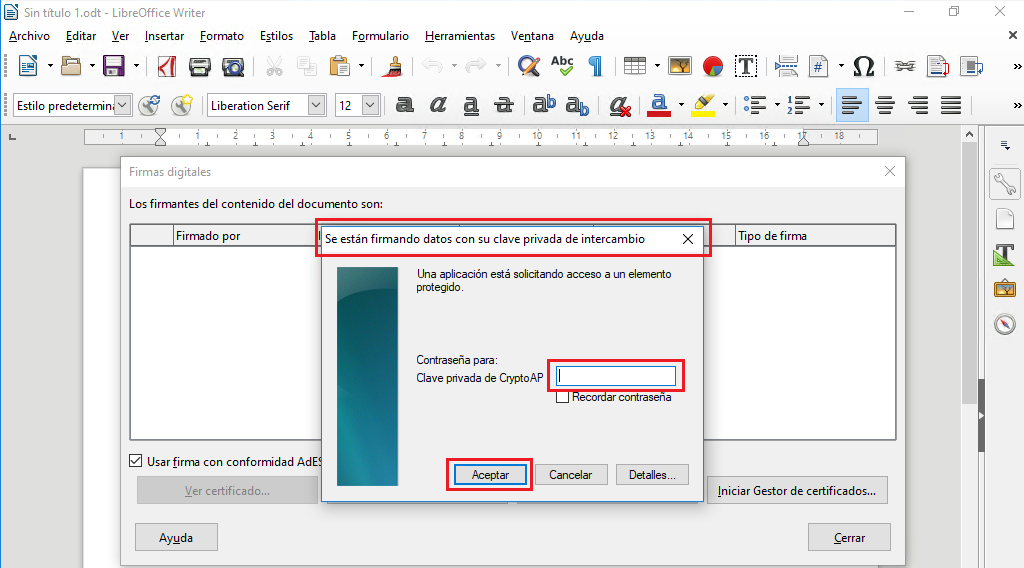Viewport: 1024px width, 568px height.
Task: Toggle justified paragraph alignment
Action: (951, 105)
